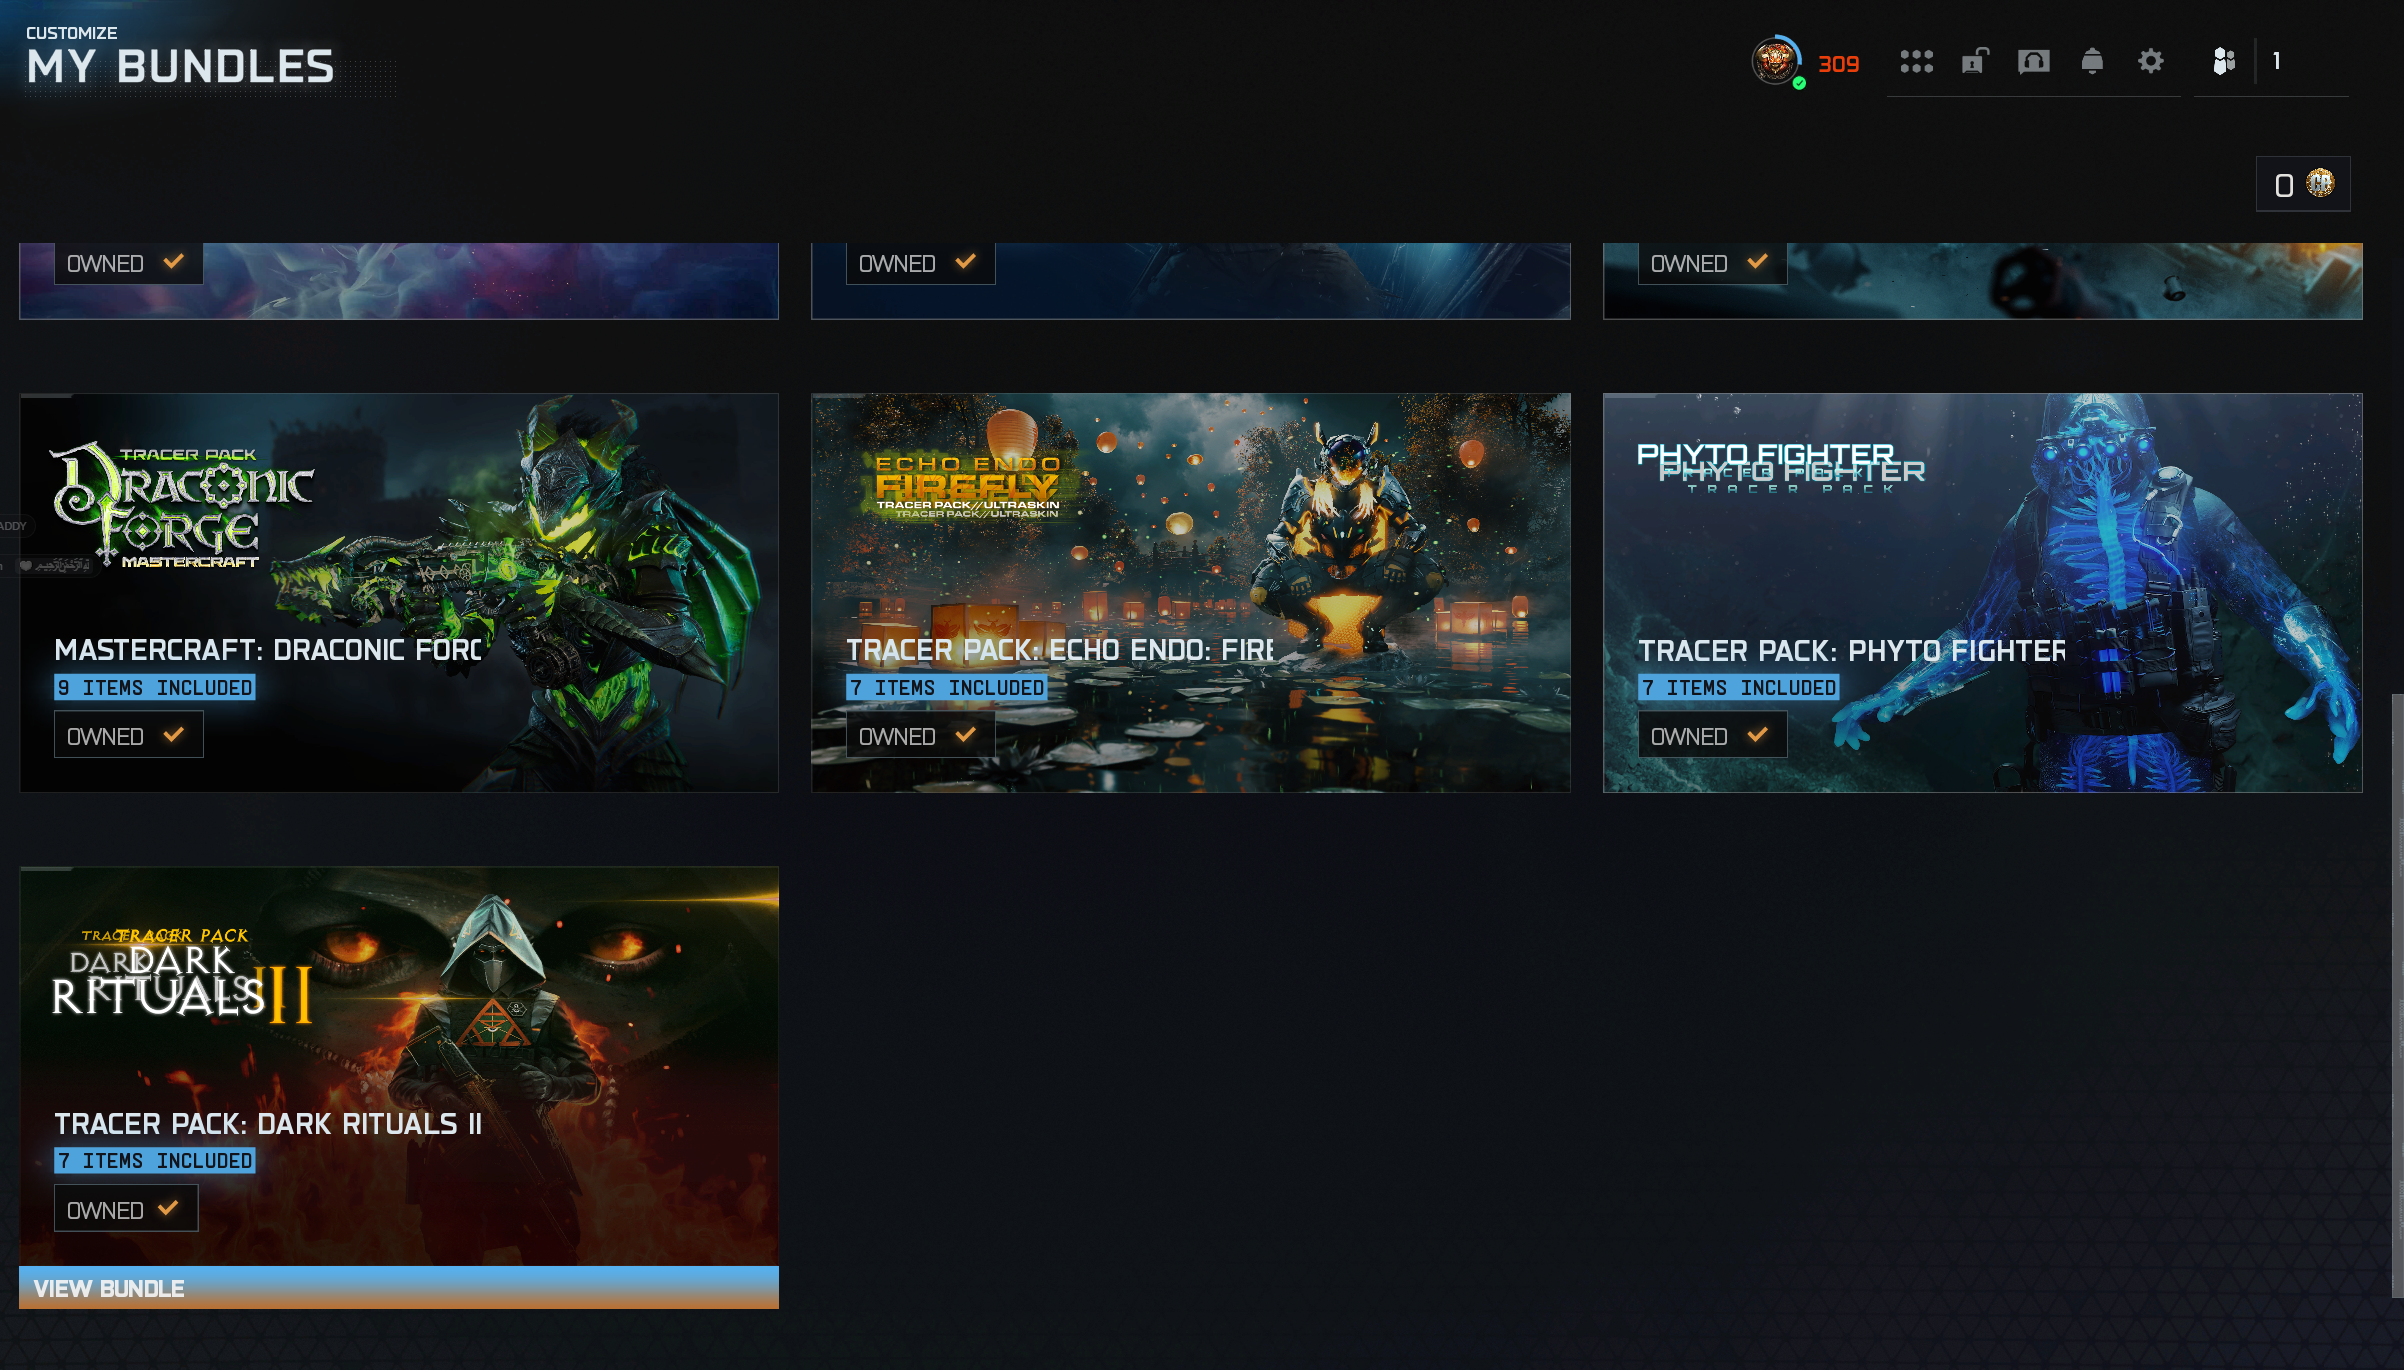Viewport: 2404px width, 1370px height.
Task: Open Tracer Pack: Phyto Fighter bundle card
Action: click(x=1983, y=593)
